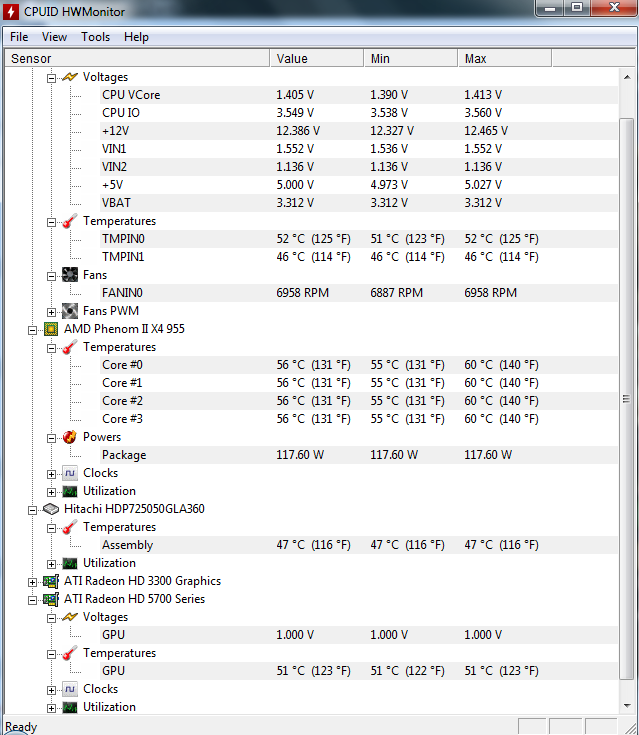Click the CPU Clocks waveform icon

click(x=70, y=473)
